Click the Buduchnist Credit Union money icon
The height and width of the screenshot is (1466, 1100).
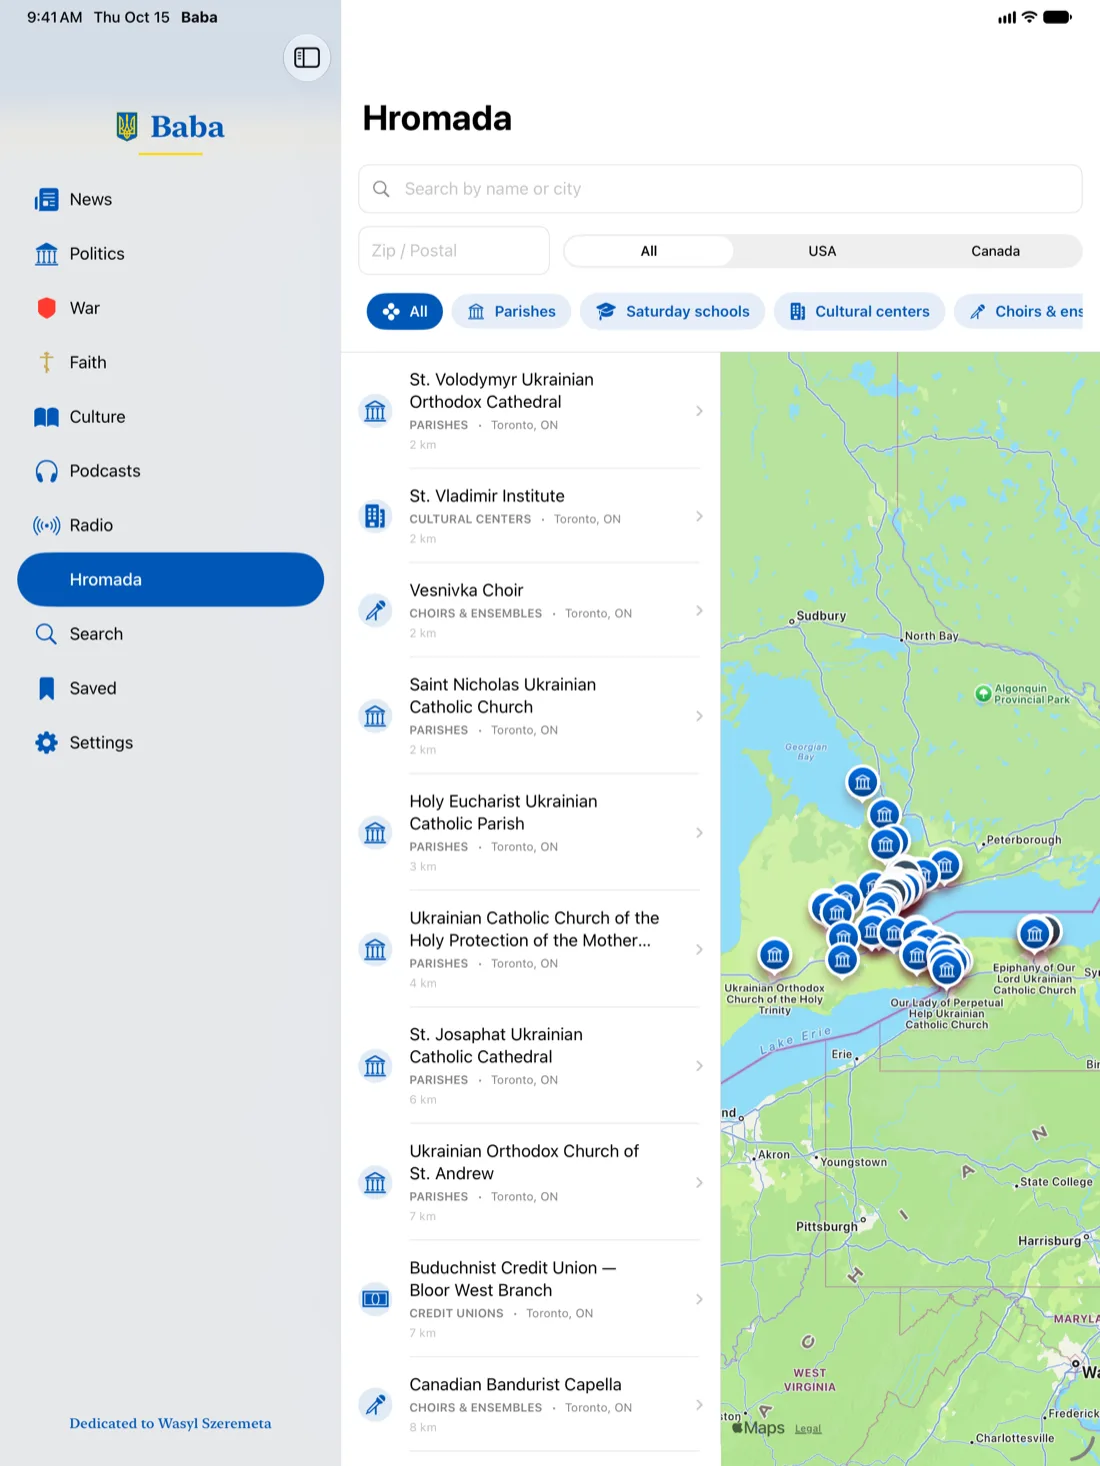point(375,1299)
